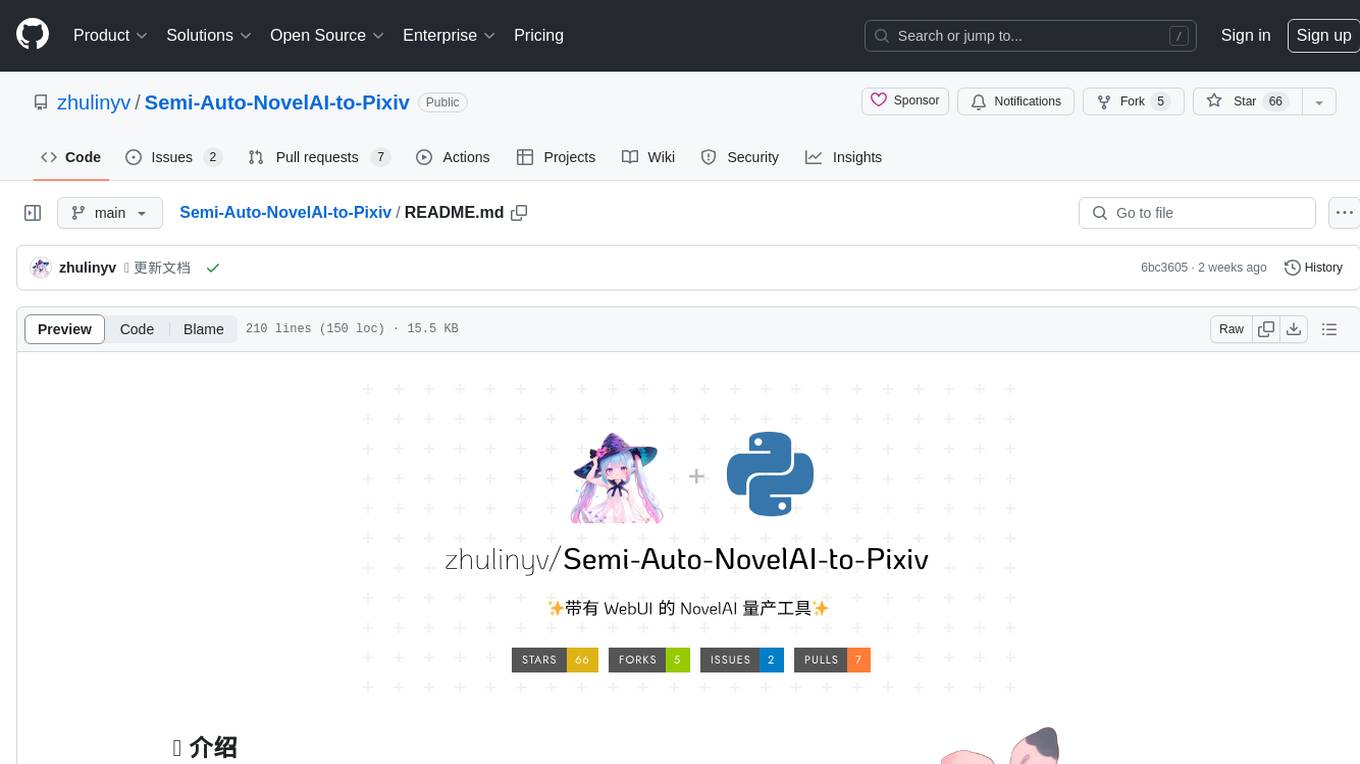The width and height of the screenshot is (1360, 764).
Task: Switch to the Security tab
Action: click(740, 157)
